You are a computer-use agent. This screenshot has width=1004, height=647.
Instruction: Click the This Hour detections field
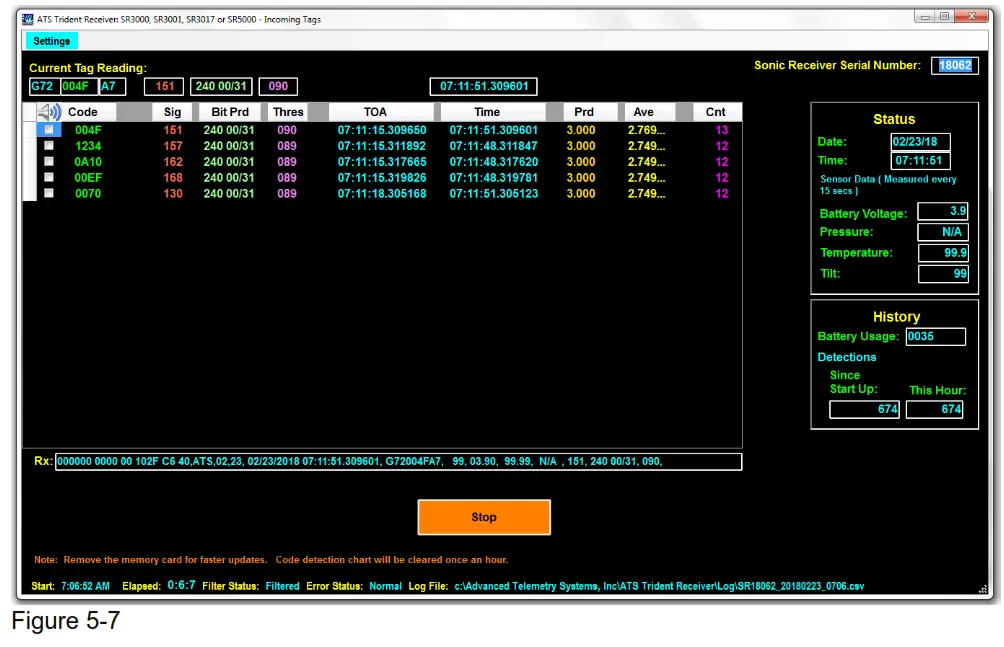pos(935,409)
